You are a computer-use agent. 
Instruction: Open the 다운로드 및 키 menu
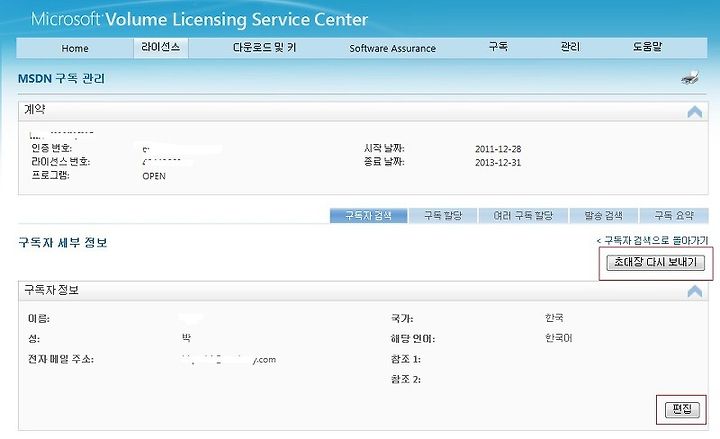(x=264, y=48)
